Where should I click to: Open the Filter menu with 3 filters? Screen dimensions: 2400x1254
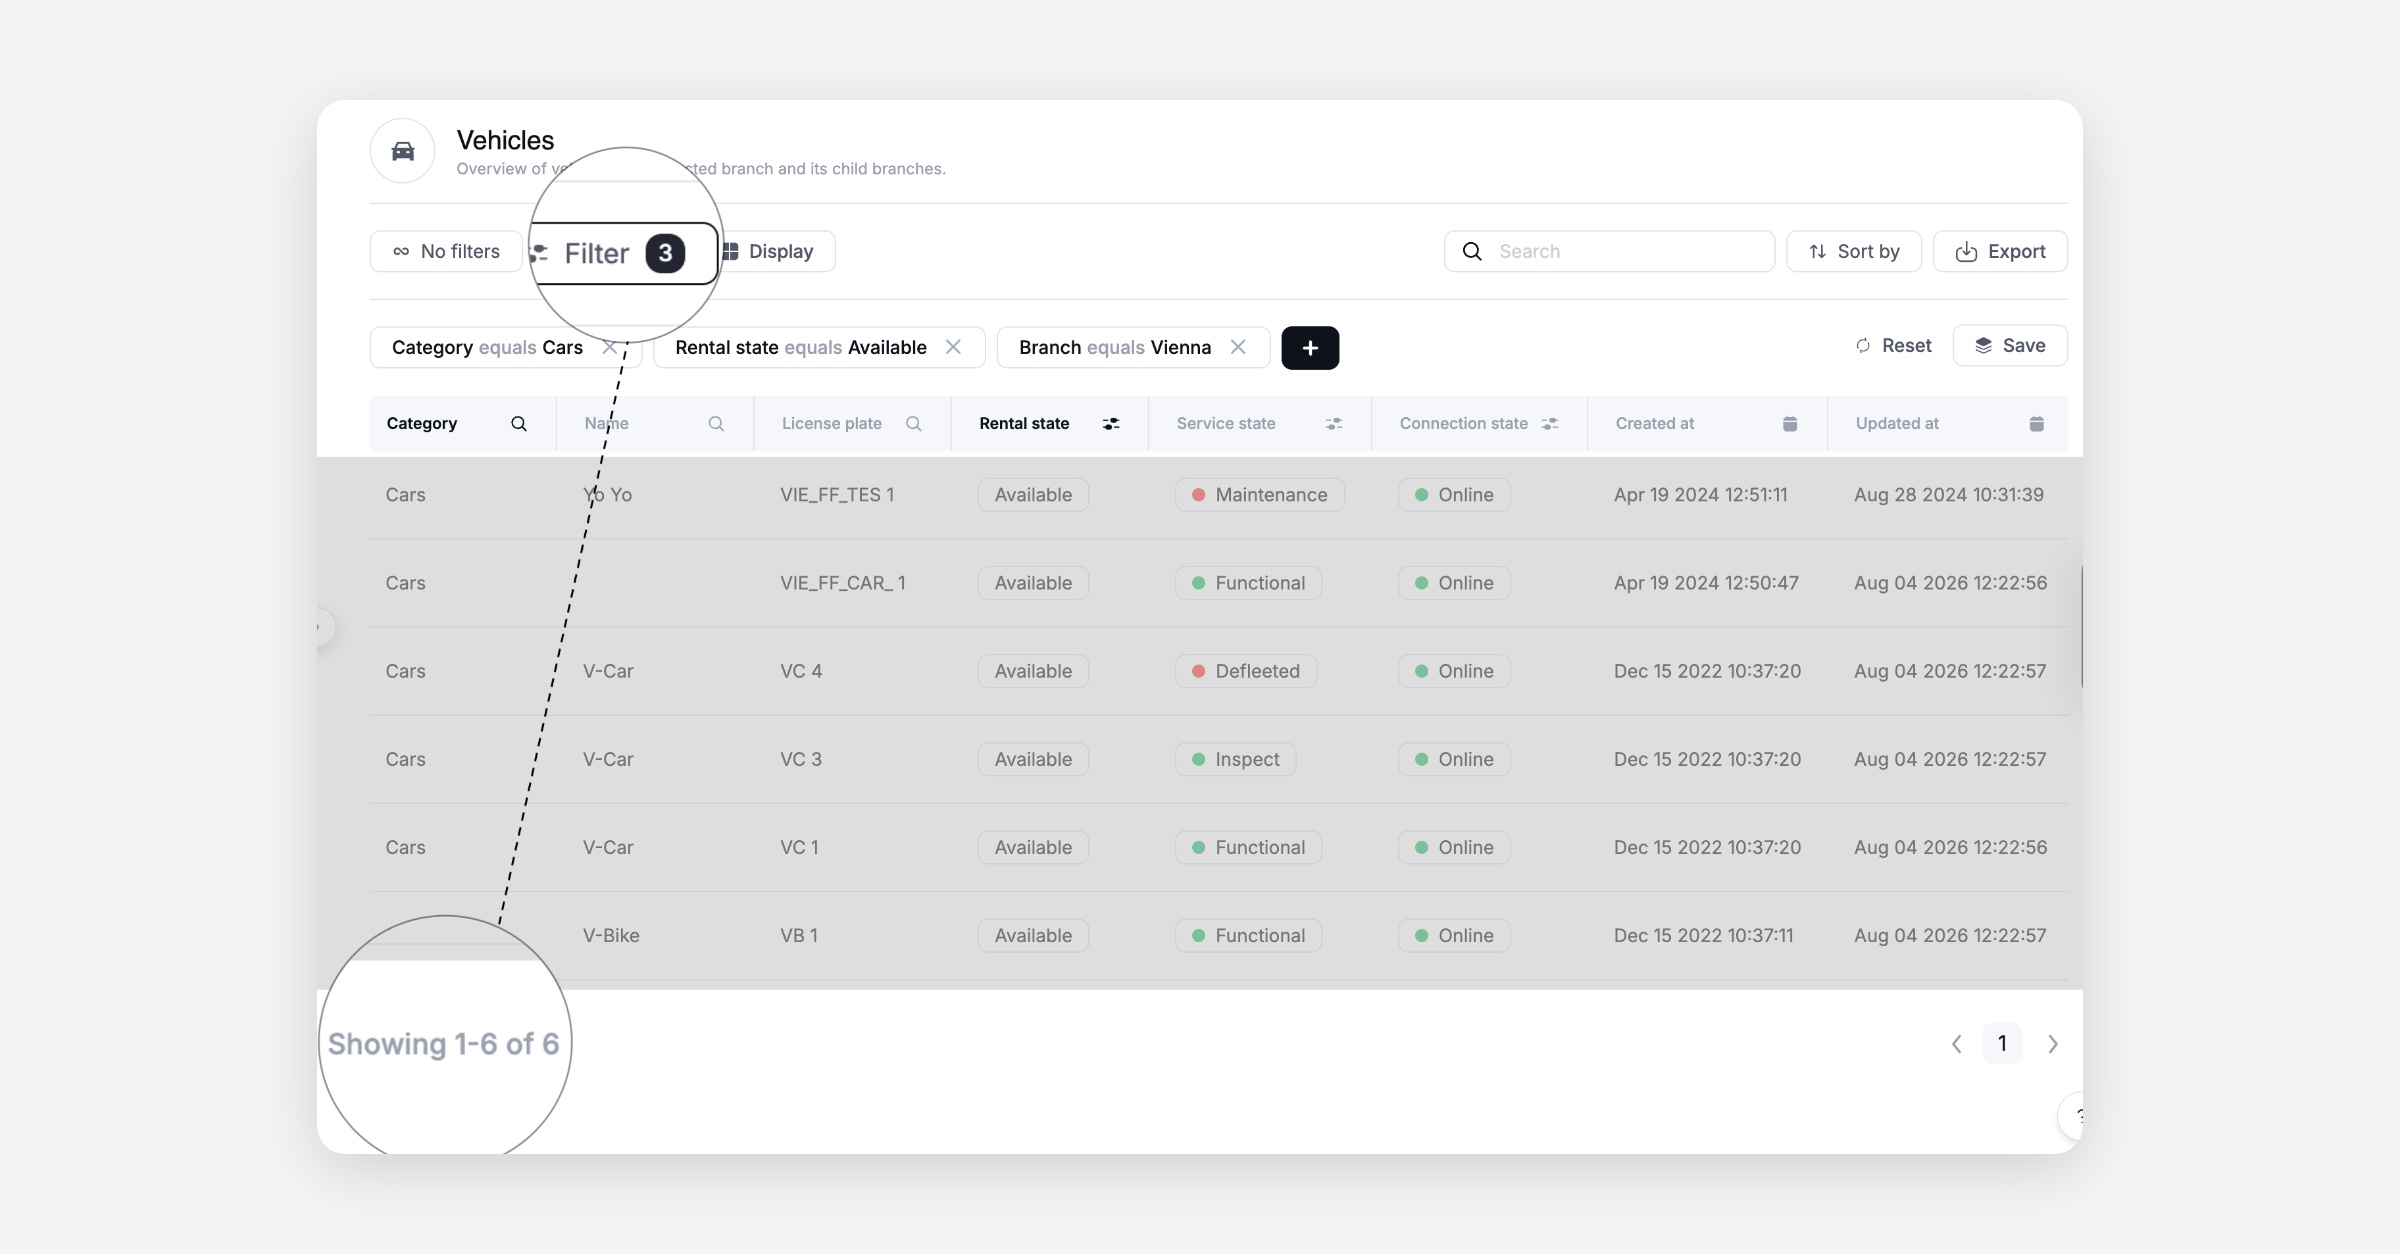coord(624,253)
